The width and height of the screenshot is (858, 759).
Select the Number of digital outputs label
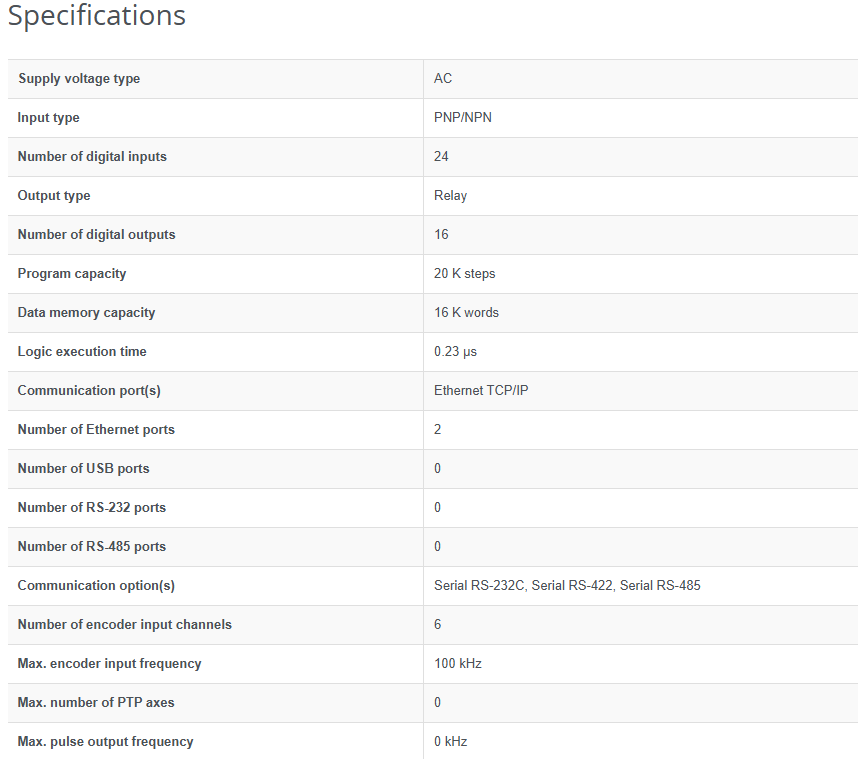coord(96,235)
